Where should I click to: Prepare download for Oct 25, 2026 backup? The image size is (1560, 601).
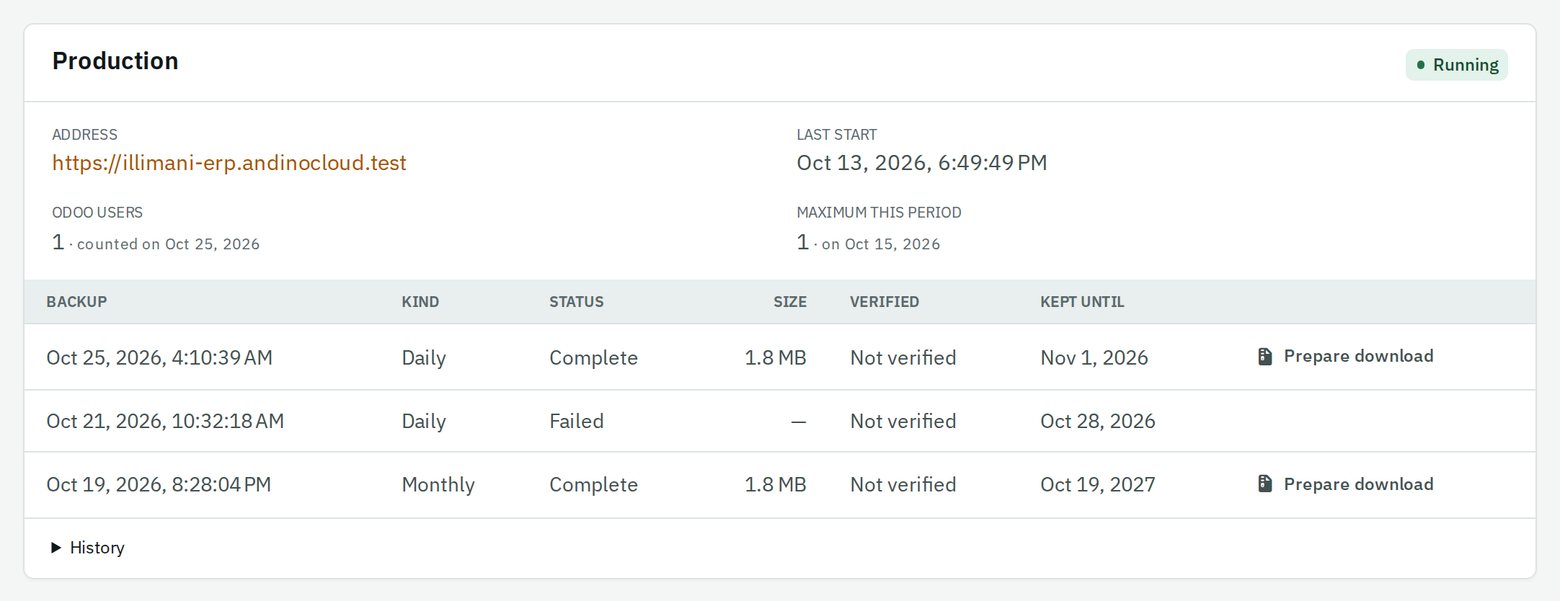click(1345, 356)
